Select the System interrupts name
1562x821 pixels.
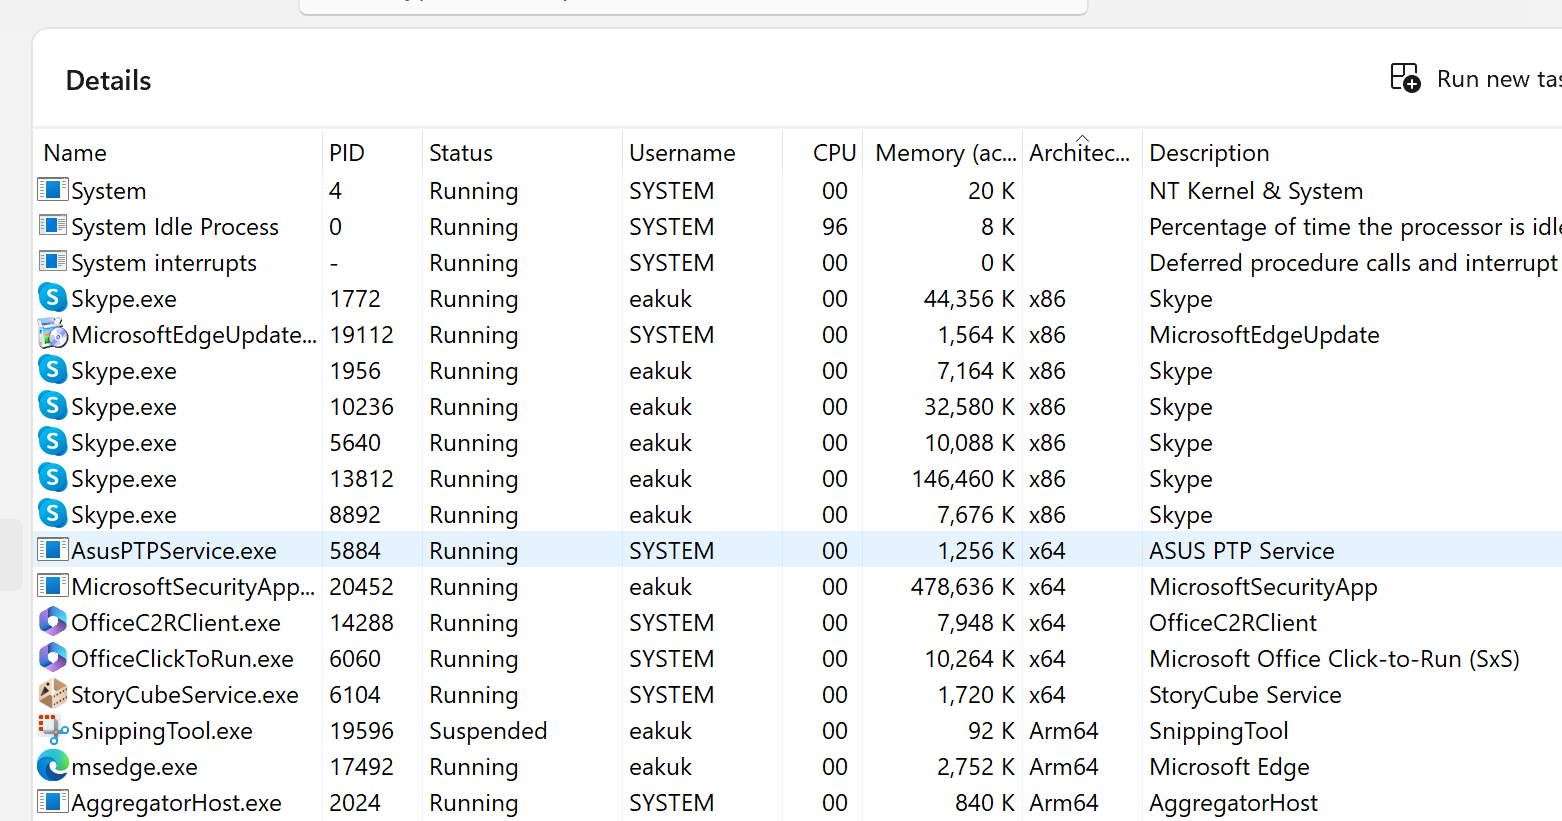[164, 263]
